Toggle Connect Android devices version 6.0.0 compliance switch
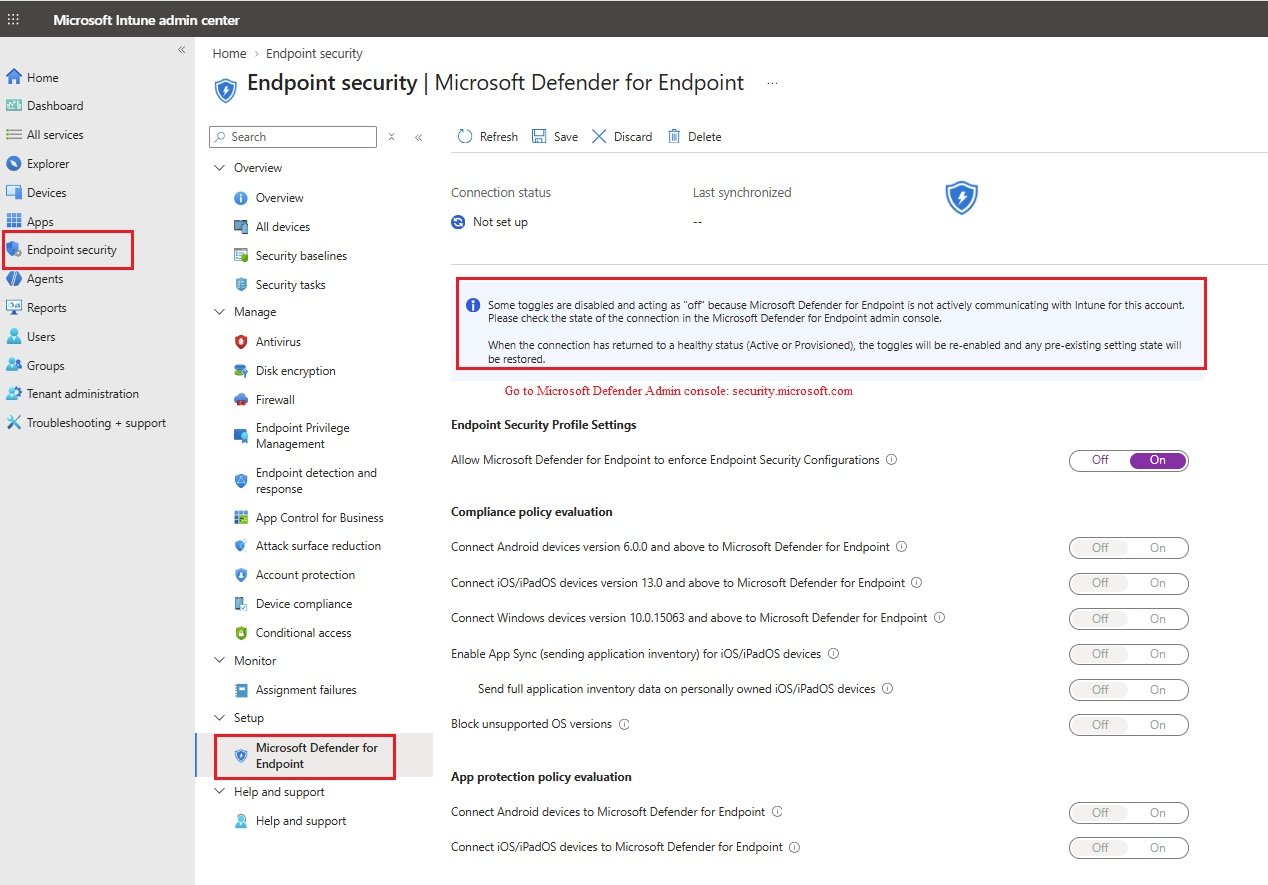 pos(1129,548)
